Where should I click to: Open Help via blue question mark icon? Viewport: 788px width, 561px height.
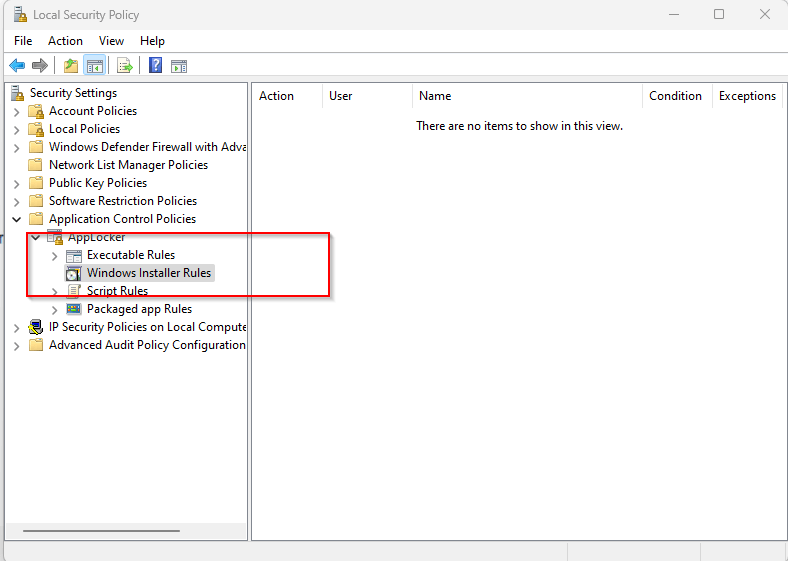(x=155, y=65)
